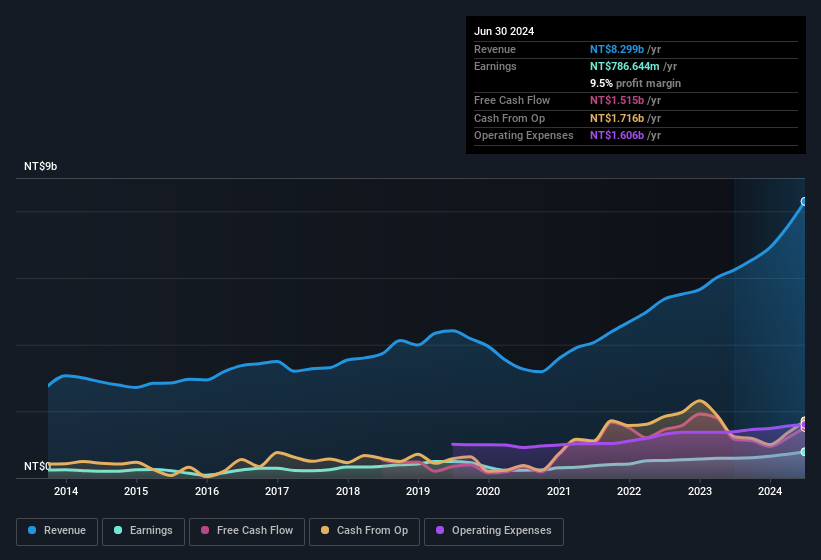The height and width of the screenshot is (560, 821).
Task: Click the NT$1.515b free cash flow value
Action: (x=617, y=100)
